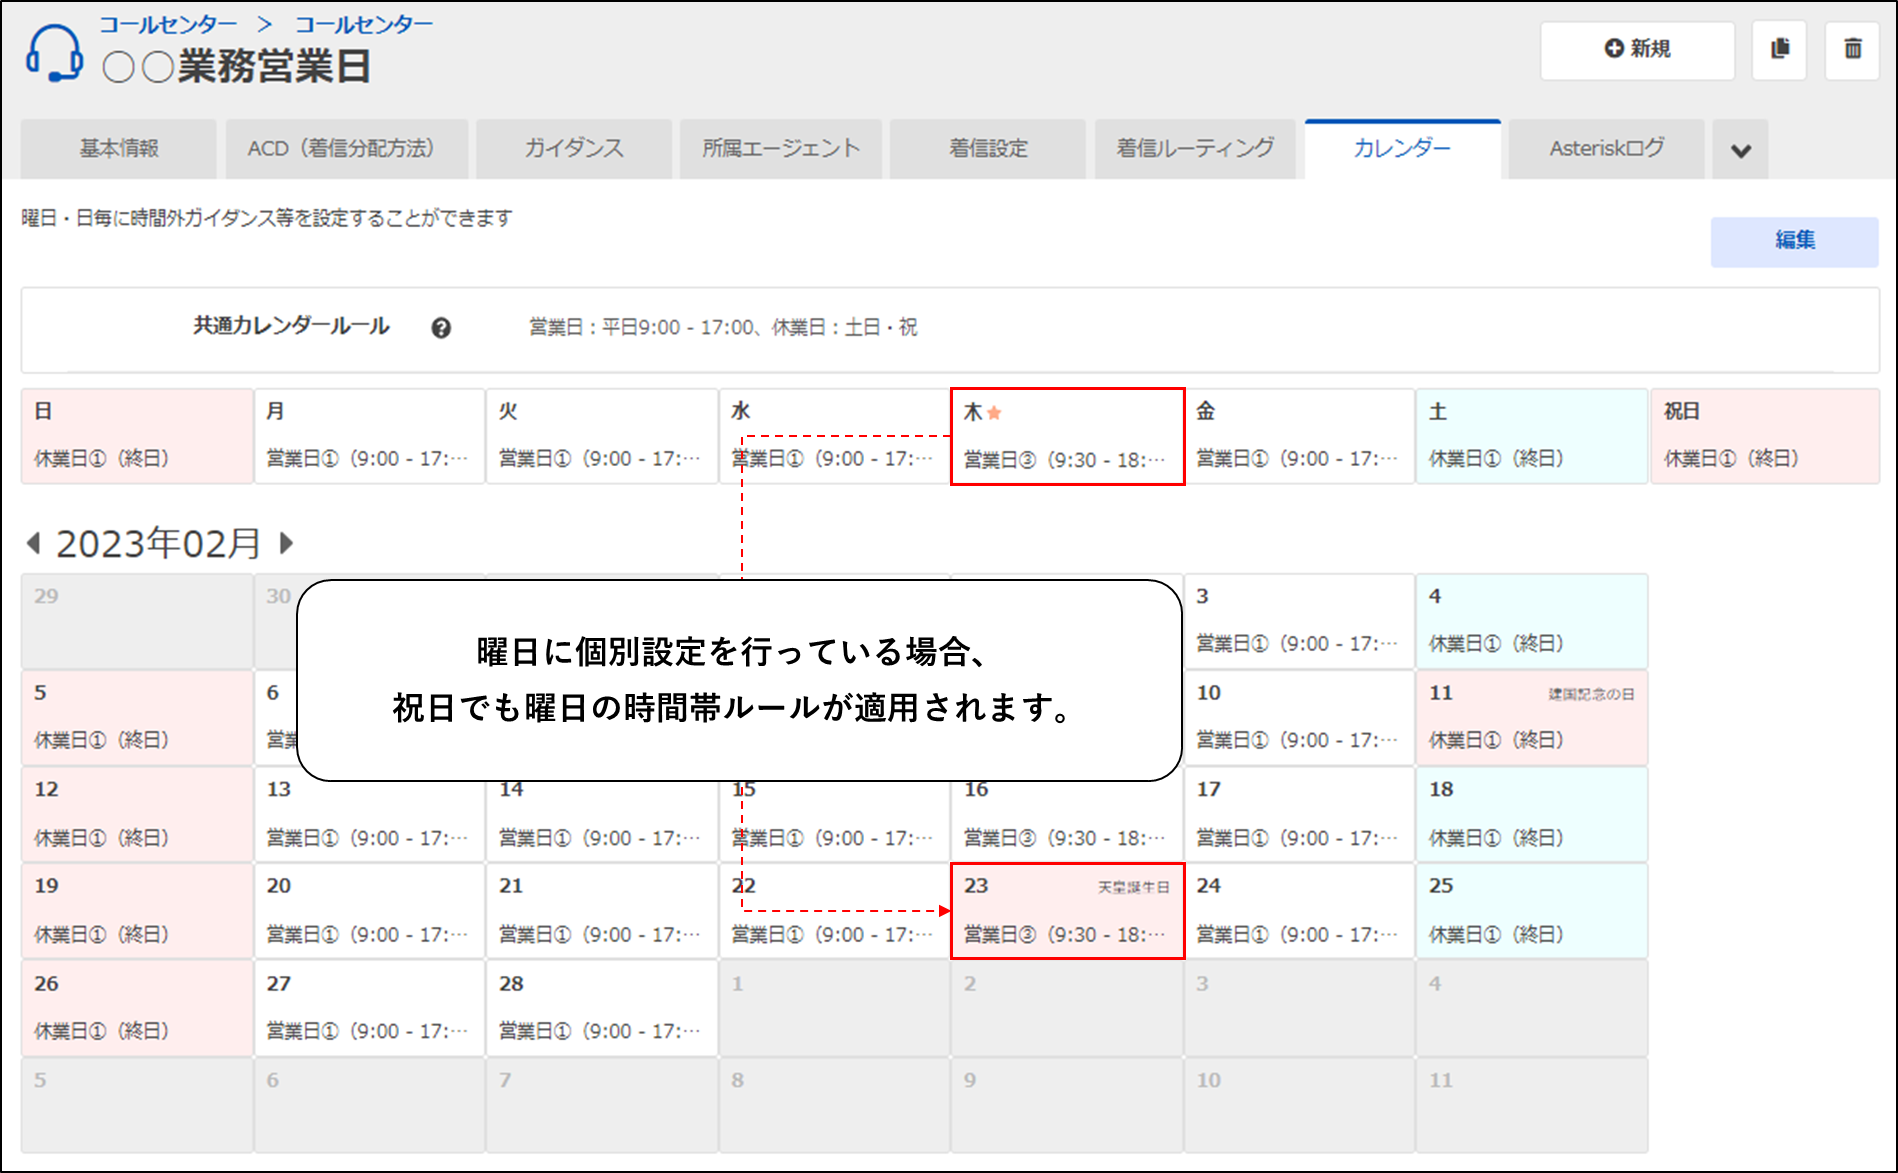The image size is (1898, 1173).
Task: Go to next month arrow
Action: click(x=287, y=543)
